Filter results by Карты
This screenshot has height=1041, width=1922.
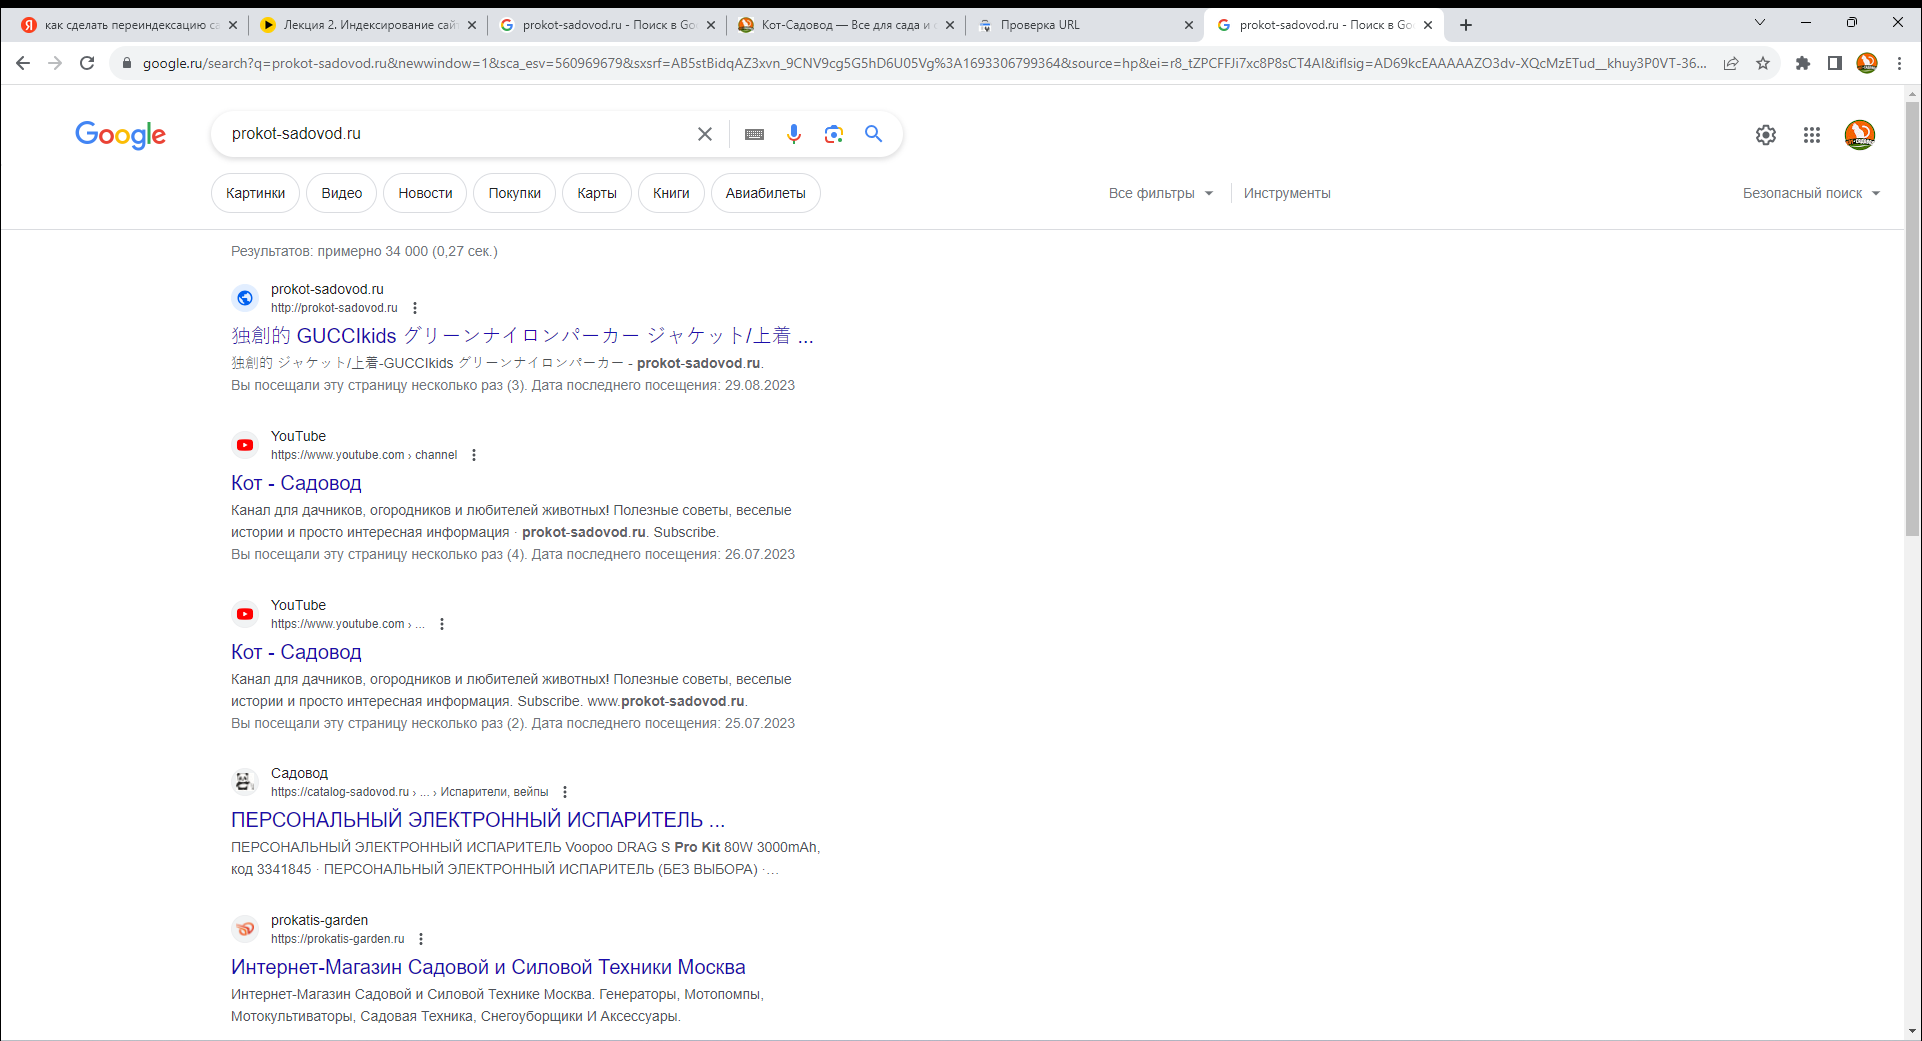click(x=597, y=193)
